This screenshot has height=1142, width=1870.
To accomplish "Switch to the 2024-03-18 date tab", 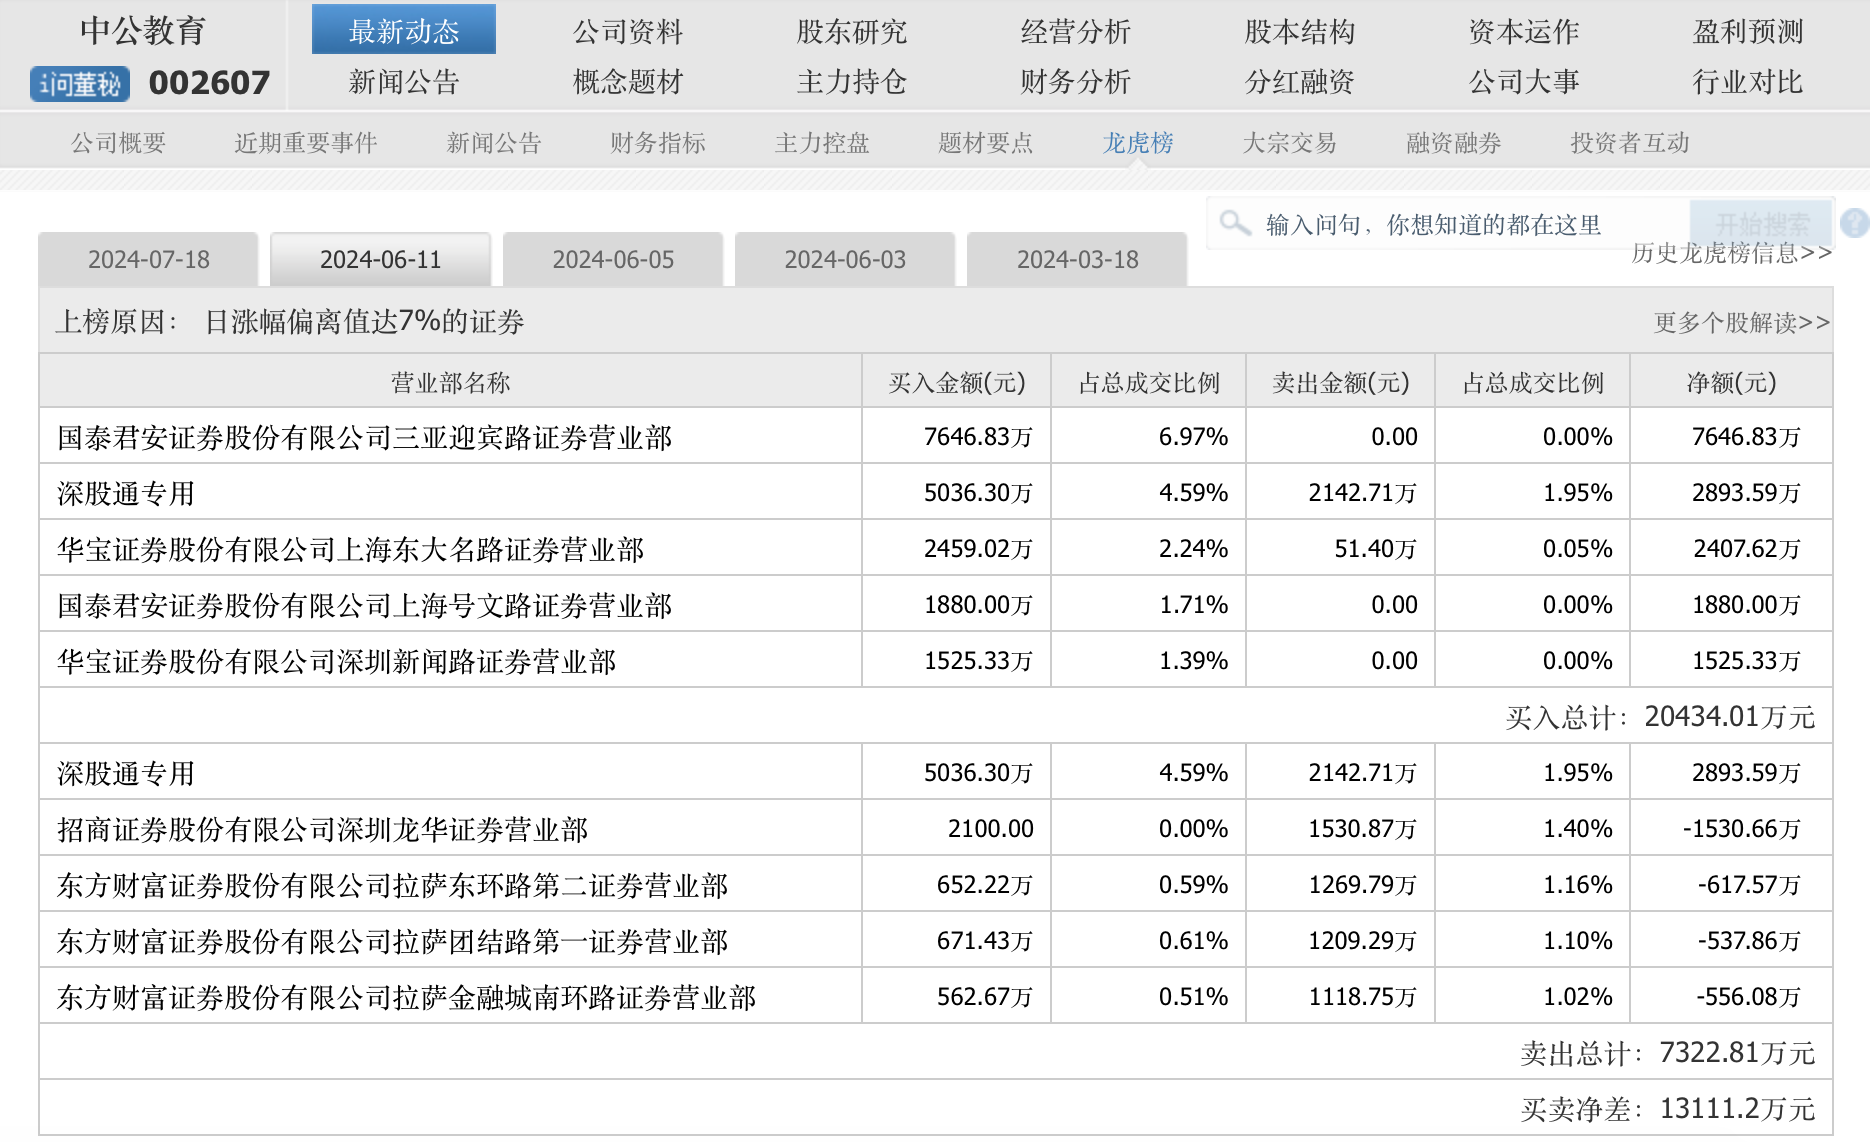I will pyautogui.click(x=1077, y=260).
